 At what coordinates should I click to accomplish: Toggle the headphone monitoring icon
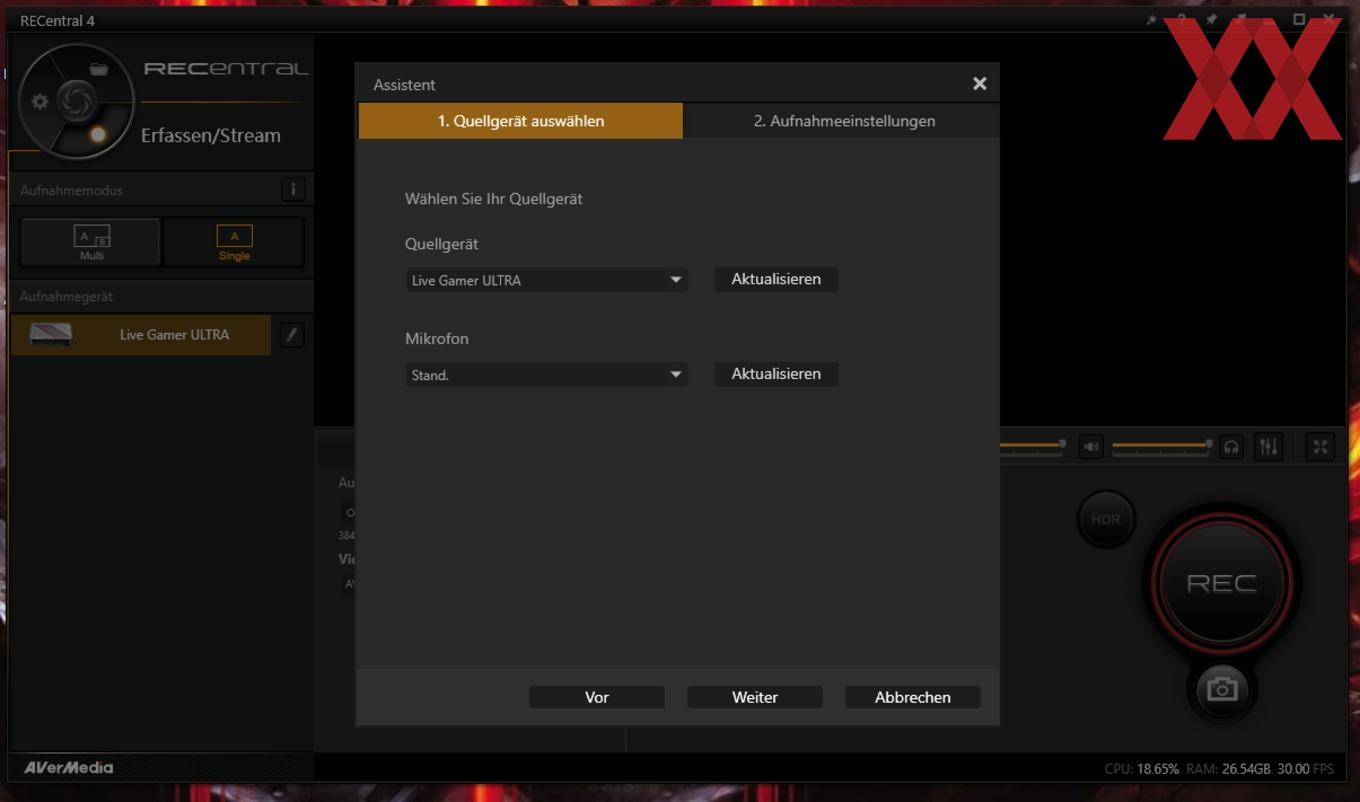(x=1231, y=447)
